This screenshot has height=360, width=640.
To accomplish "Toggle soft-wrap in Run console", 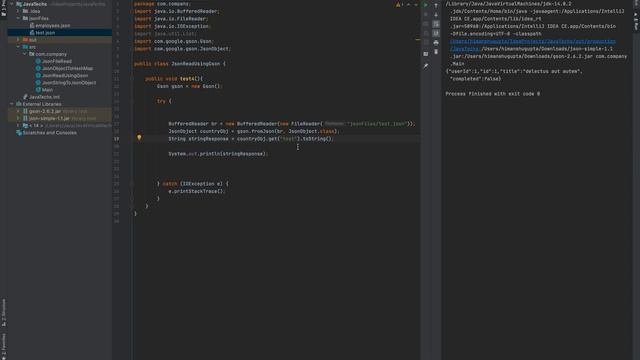I will click(x=436, y=24).
